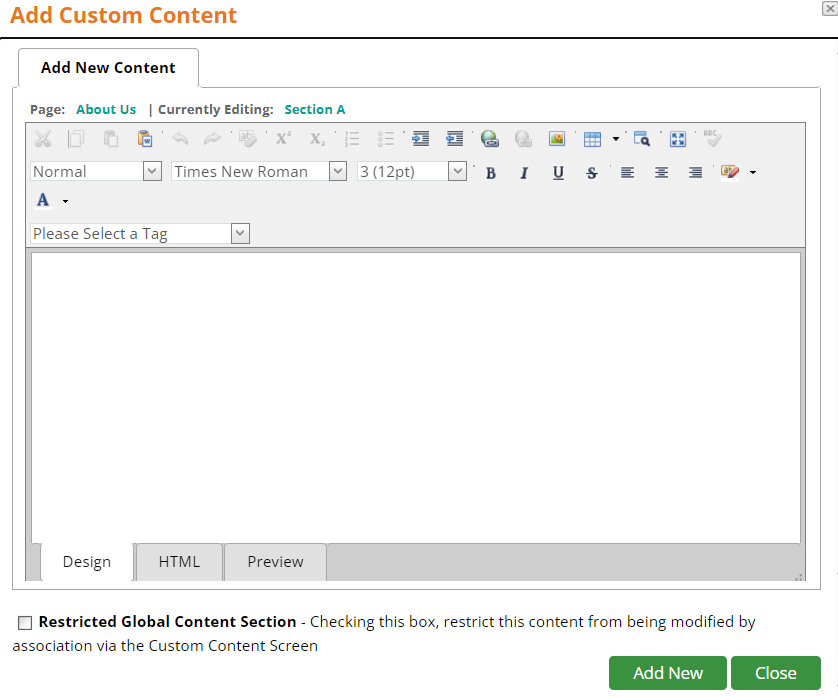The width and height of the screenshot is (838, 696).
Task: Click the editor resize handle corner
Action: [x=798, y=577]
